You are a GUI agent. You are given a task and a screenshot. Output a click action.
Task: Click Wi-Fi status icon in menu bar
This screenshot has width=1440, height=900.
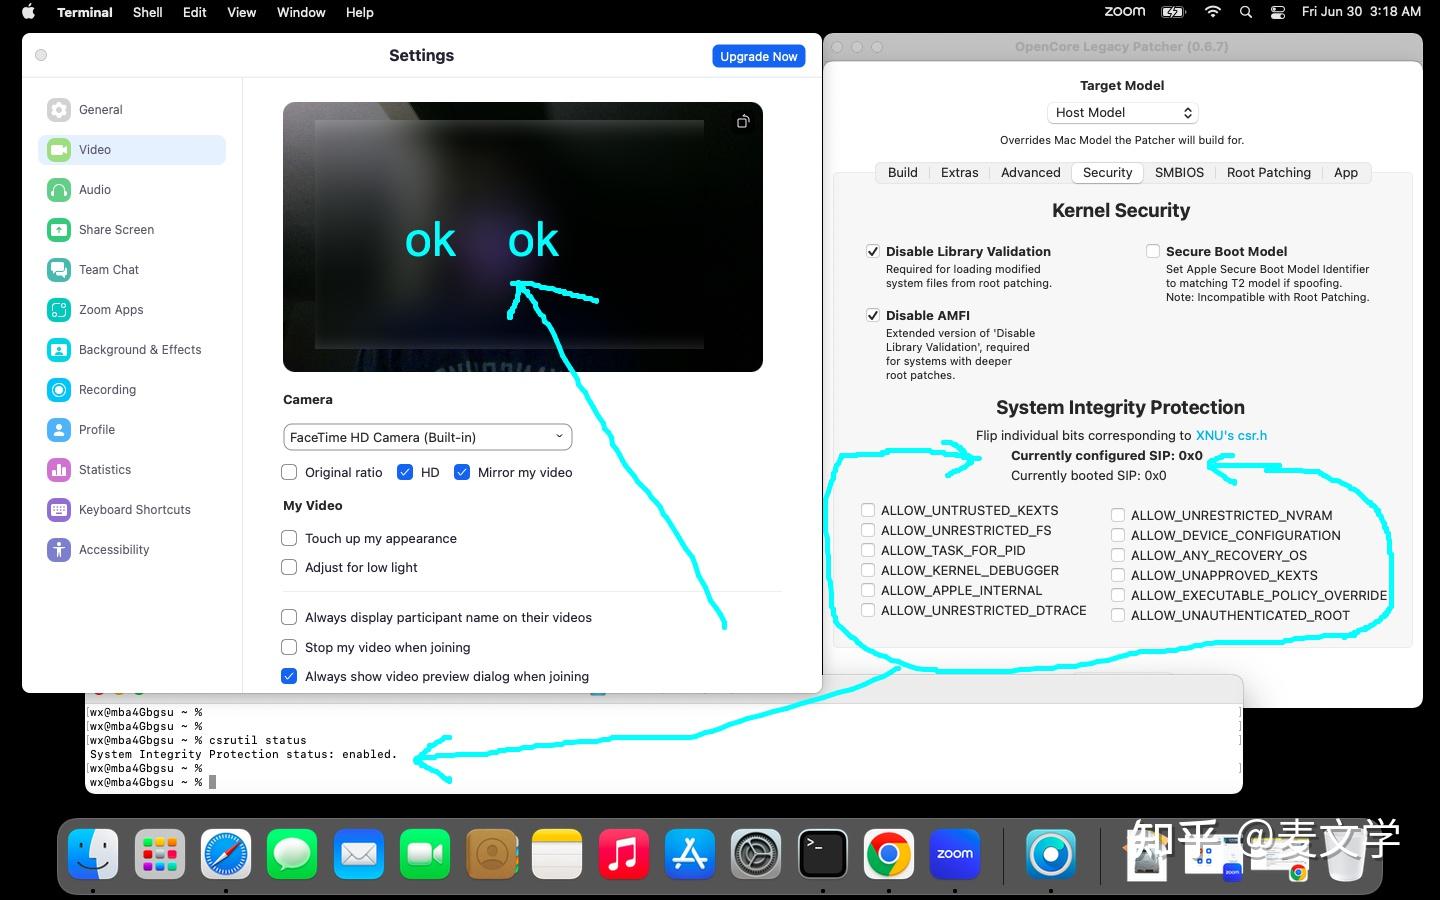click(1212, 12)
